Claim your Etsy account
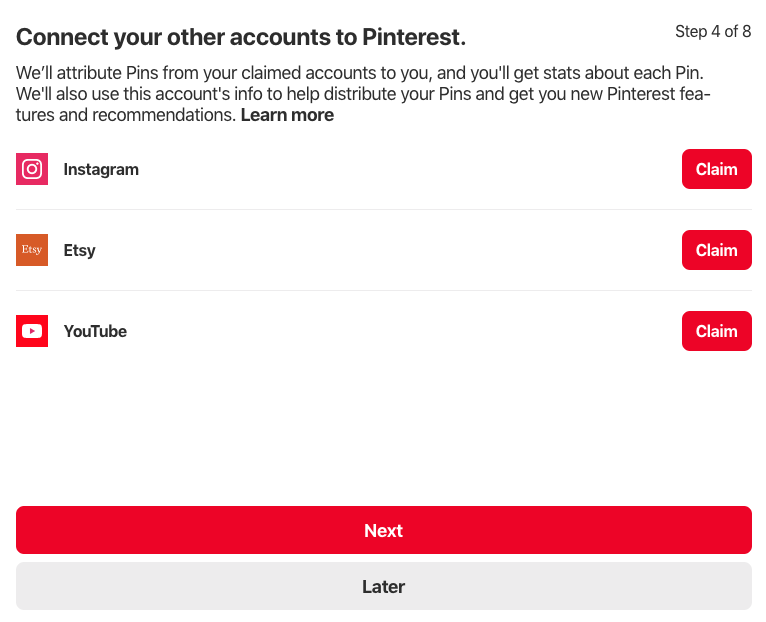Viewport: 766px width, 622px height. [717, 250]
